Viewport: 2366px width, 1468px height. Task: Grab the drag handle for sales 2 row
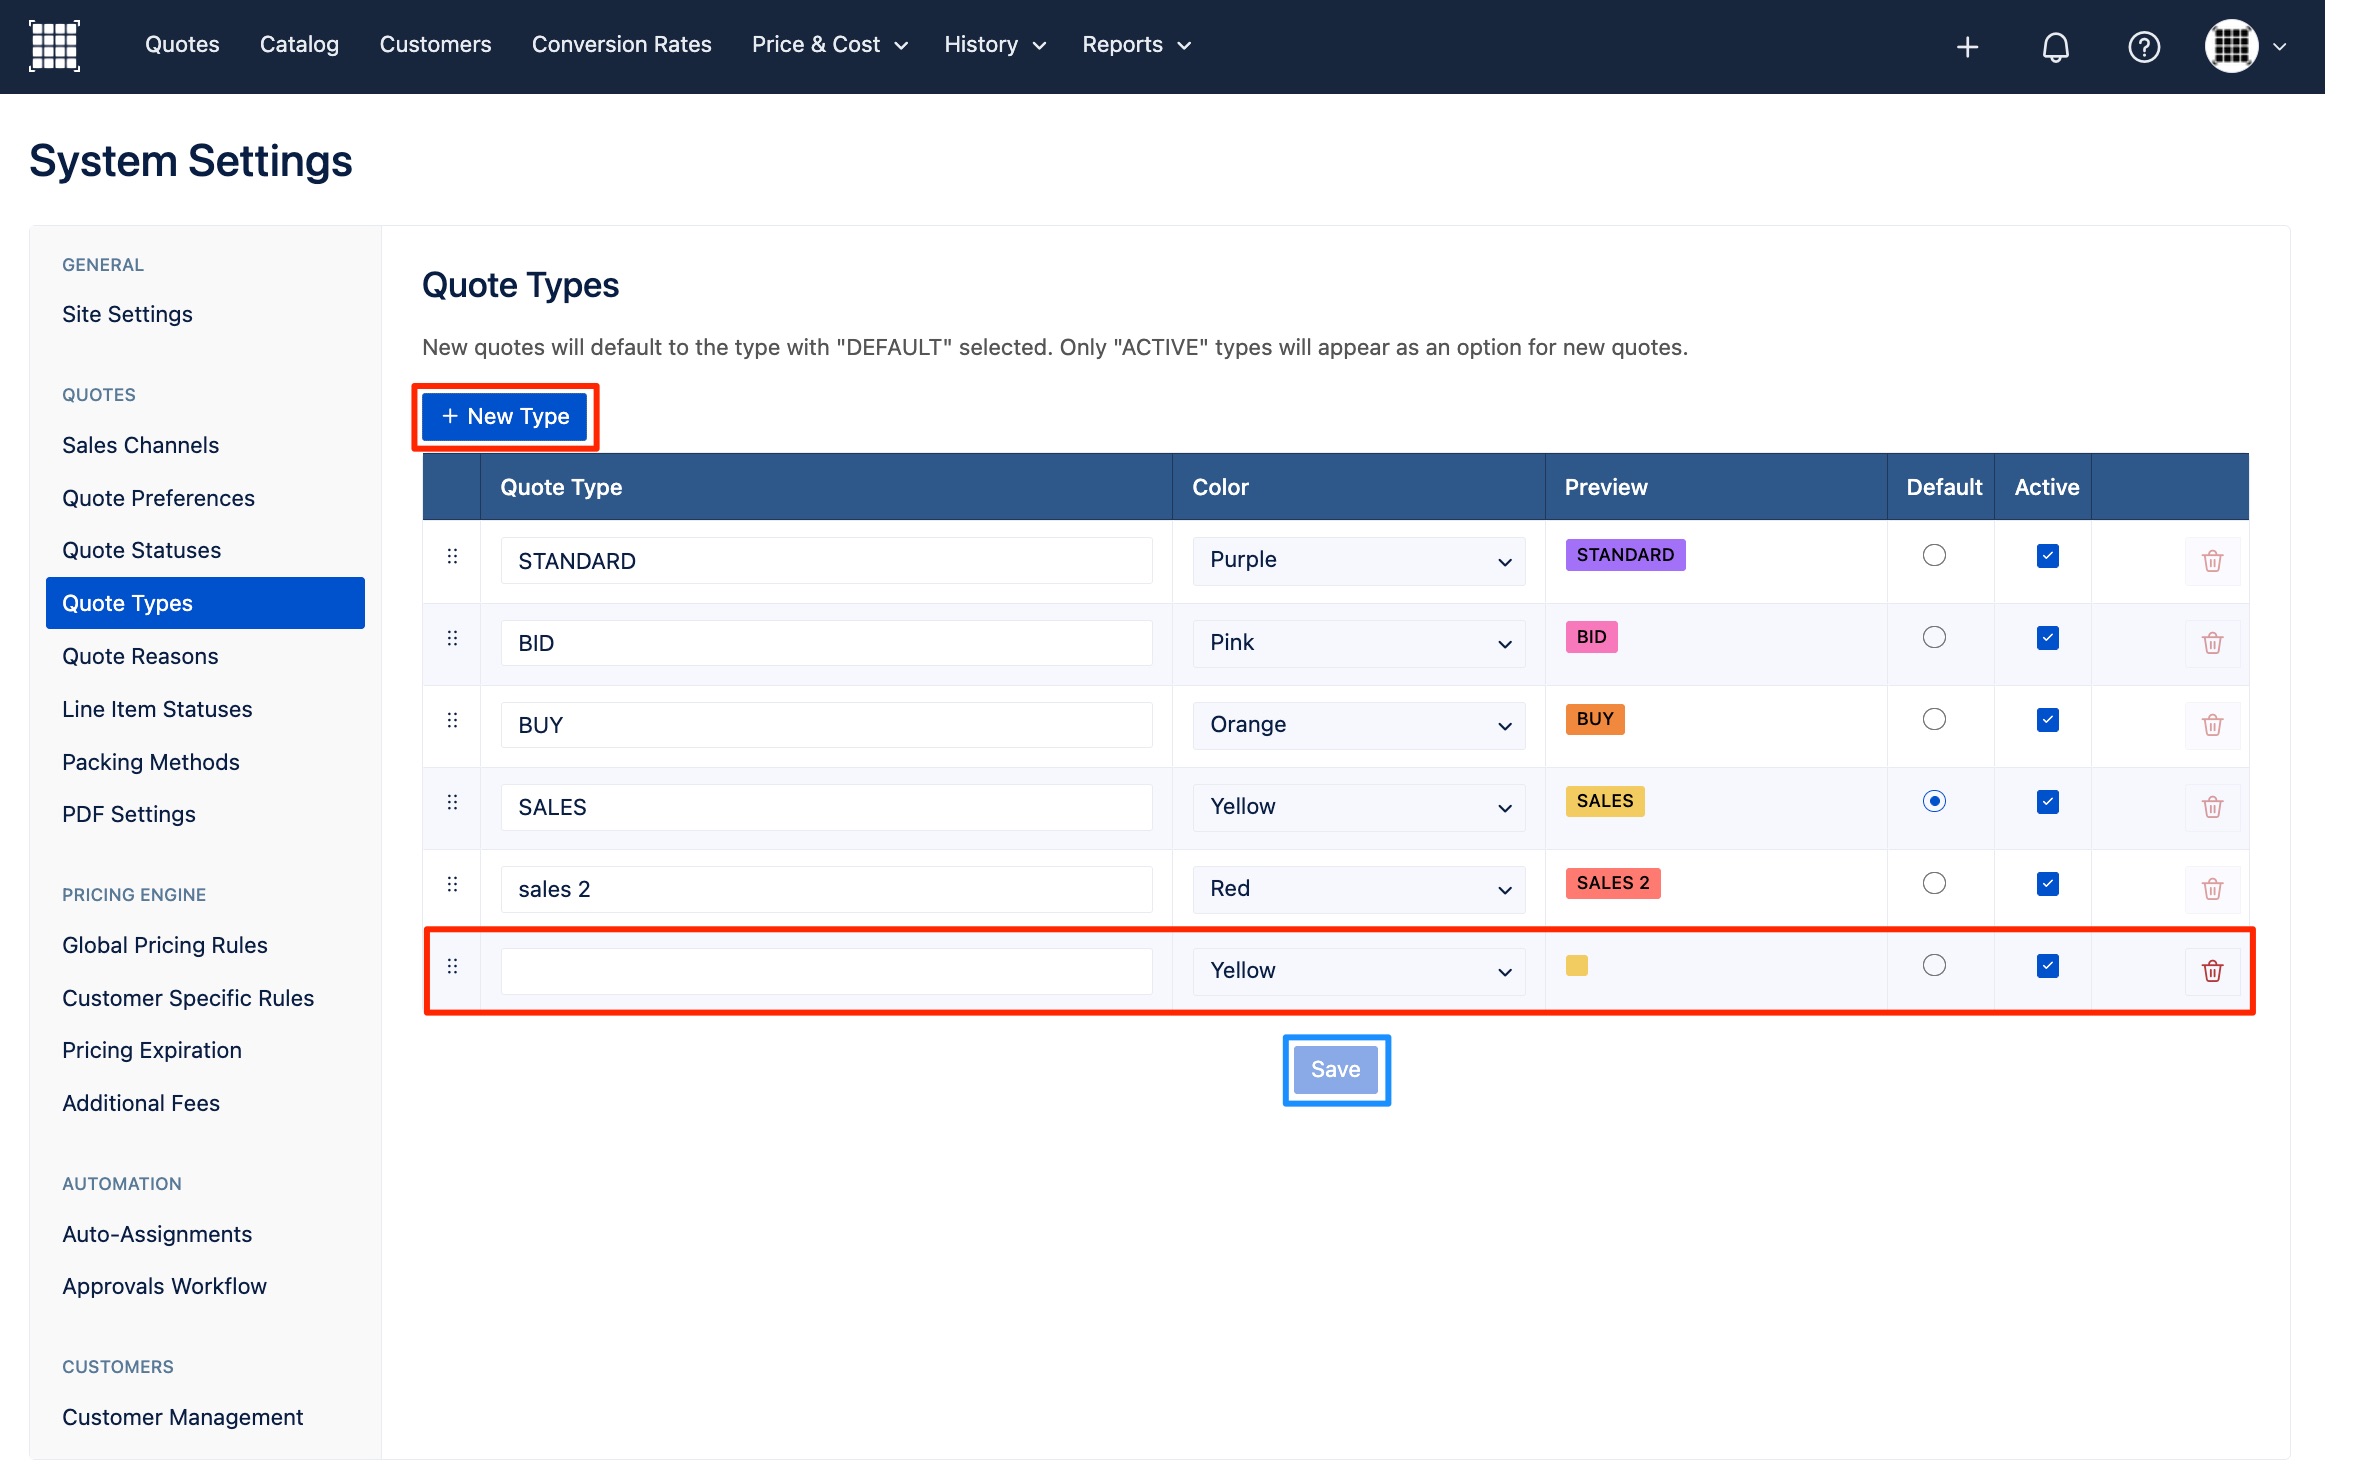452,884
